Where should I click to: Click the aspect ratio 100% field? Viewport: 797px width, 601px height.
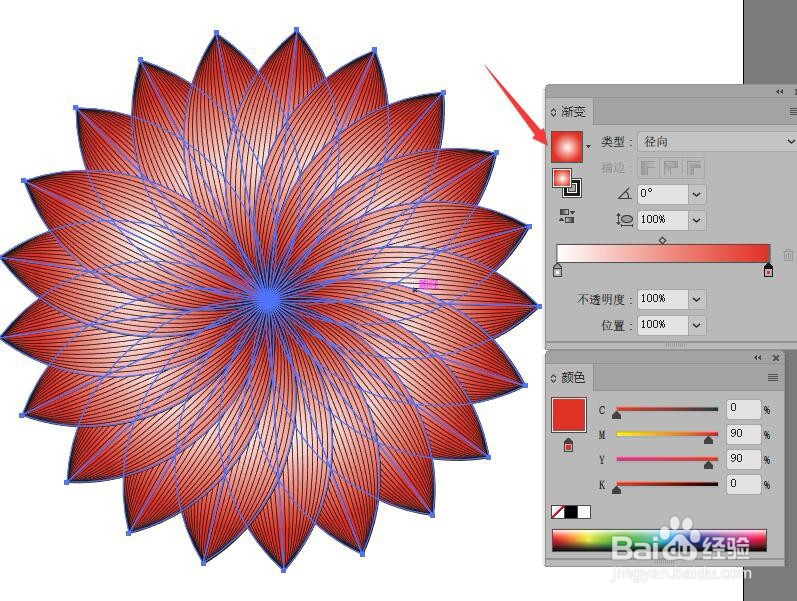pos(663,220)
